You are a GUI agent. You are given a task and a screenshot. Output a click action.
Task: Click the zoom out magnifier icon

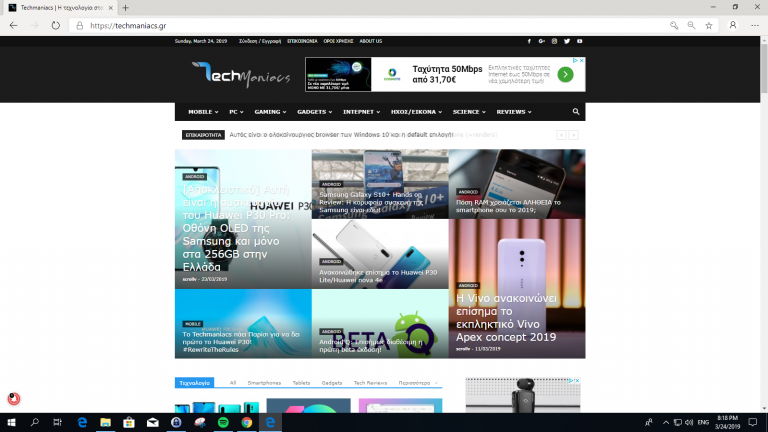(691, 25)
